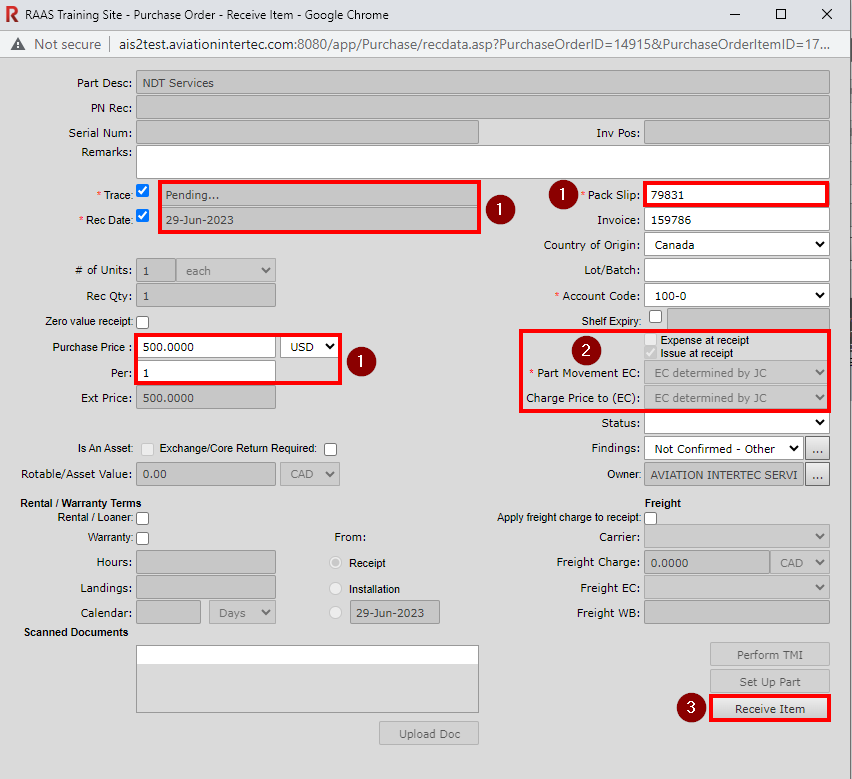
Task: Open the Account Code dropdown
Action: [736, 296]
